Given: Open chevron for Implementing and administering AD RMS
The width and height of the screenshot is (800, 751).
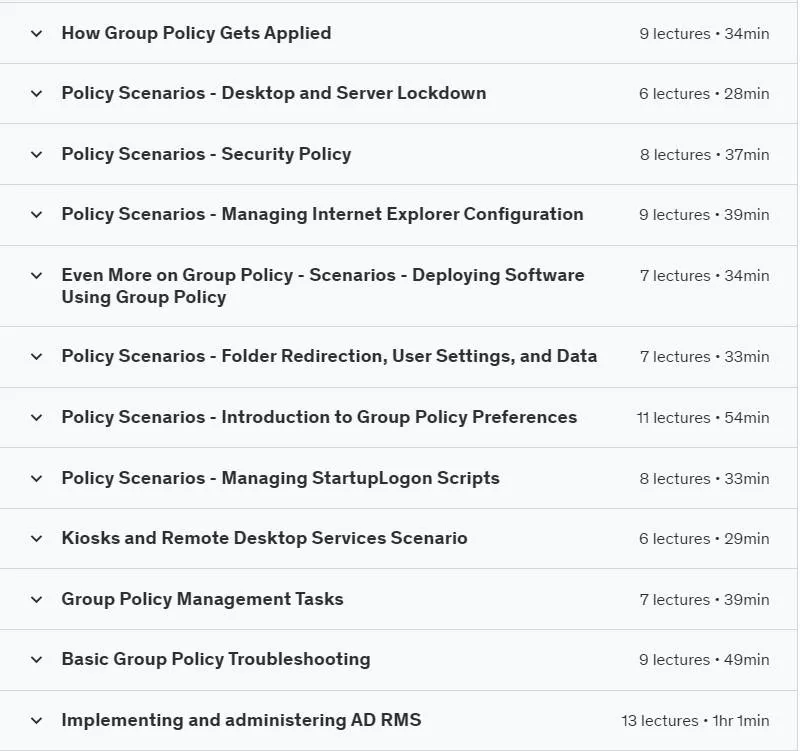Looking at the screenshot, I should (x=36, y=721).
